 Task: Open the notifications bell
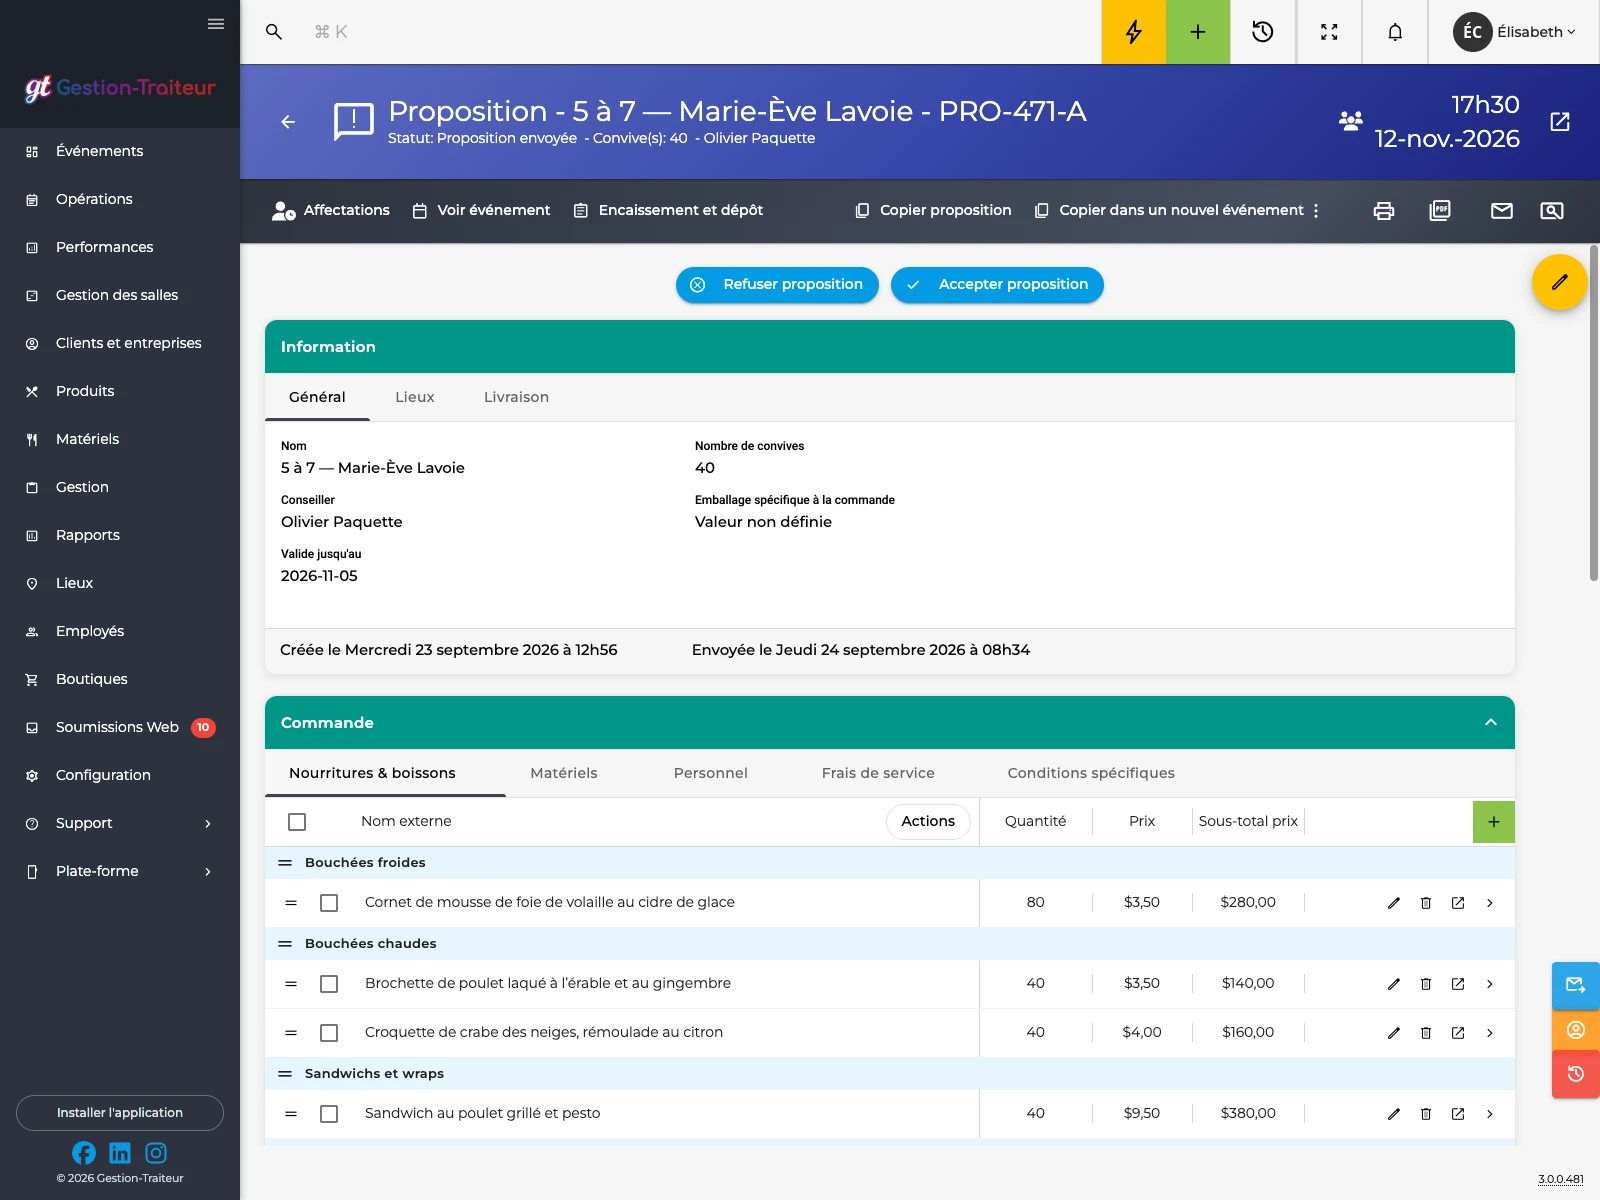coord(1395,32)
